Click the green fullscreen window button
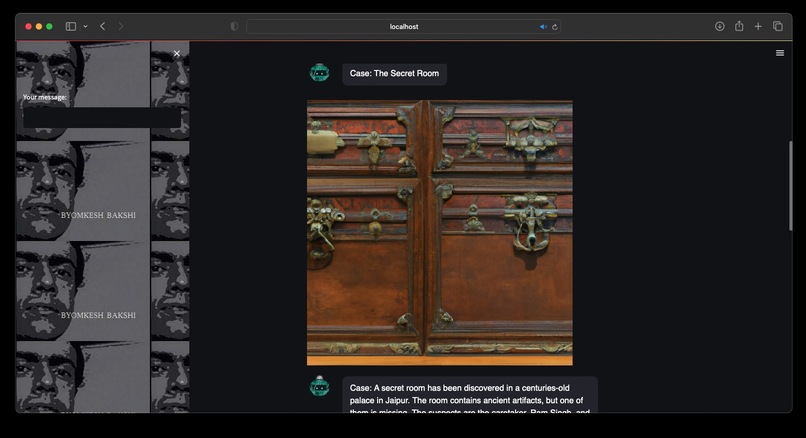The height and width of the screenshot is (438, 806). [49, 26]
